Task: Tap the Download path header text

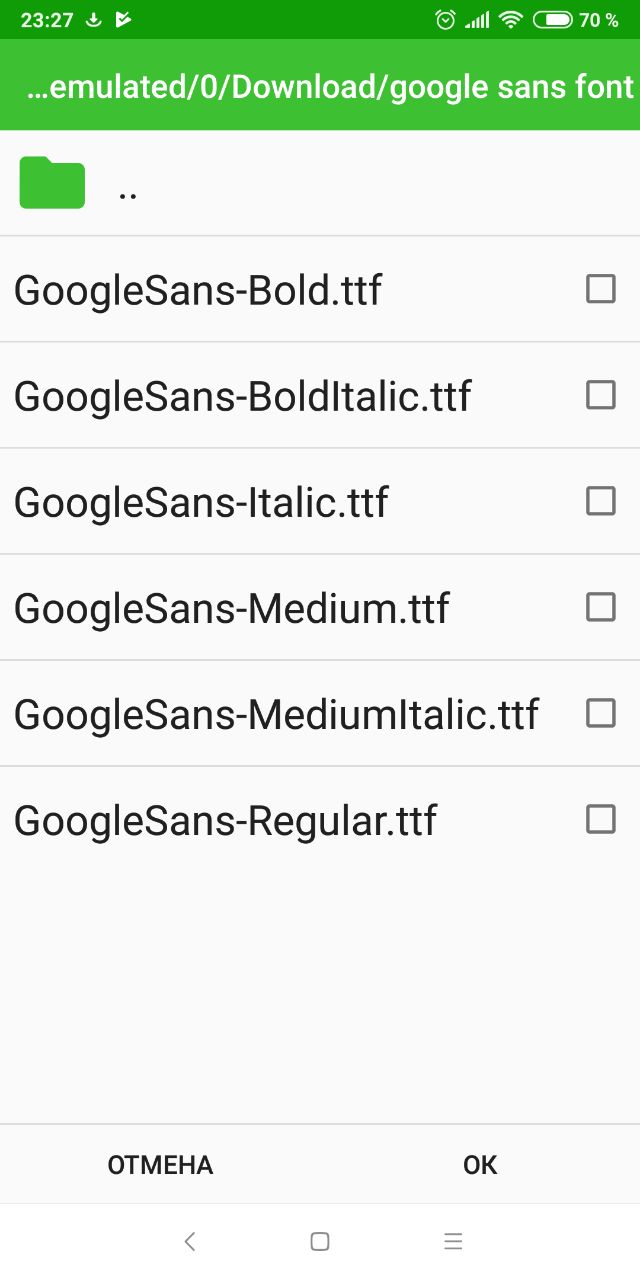Action: [x=331, y=87]
